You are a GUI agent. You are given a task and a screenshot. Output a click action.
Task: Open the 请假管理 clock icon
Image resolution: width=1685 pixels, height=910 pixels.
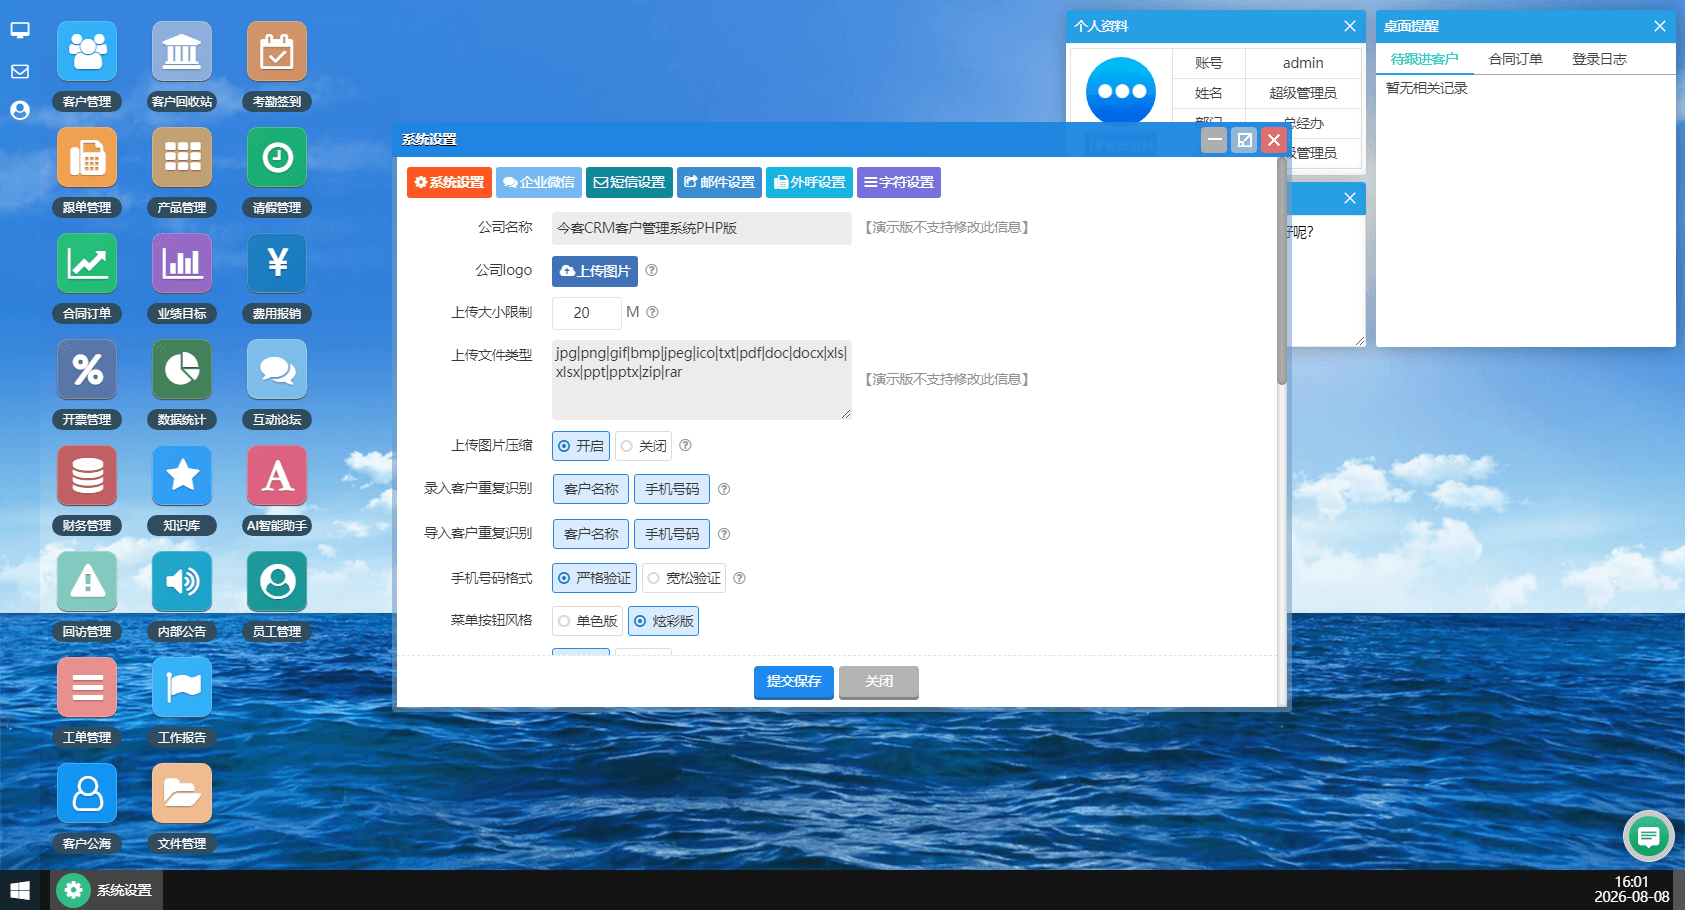(x=277, y=158)
